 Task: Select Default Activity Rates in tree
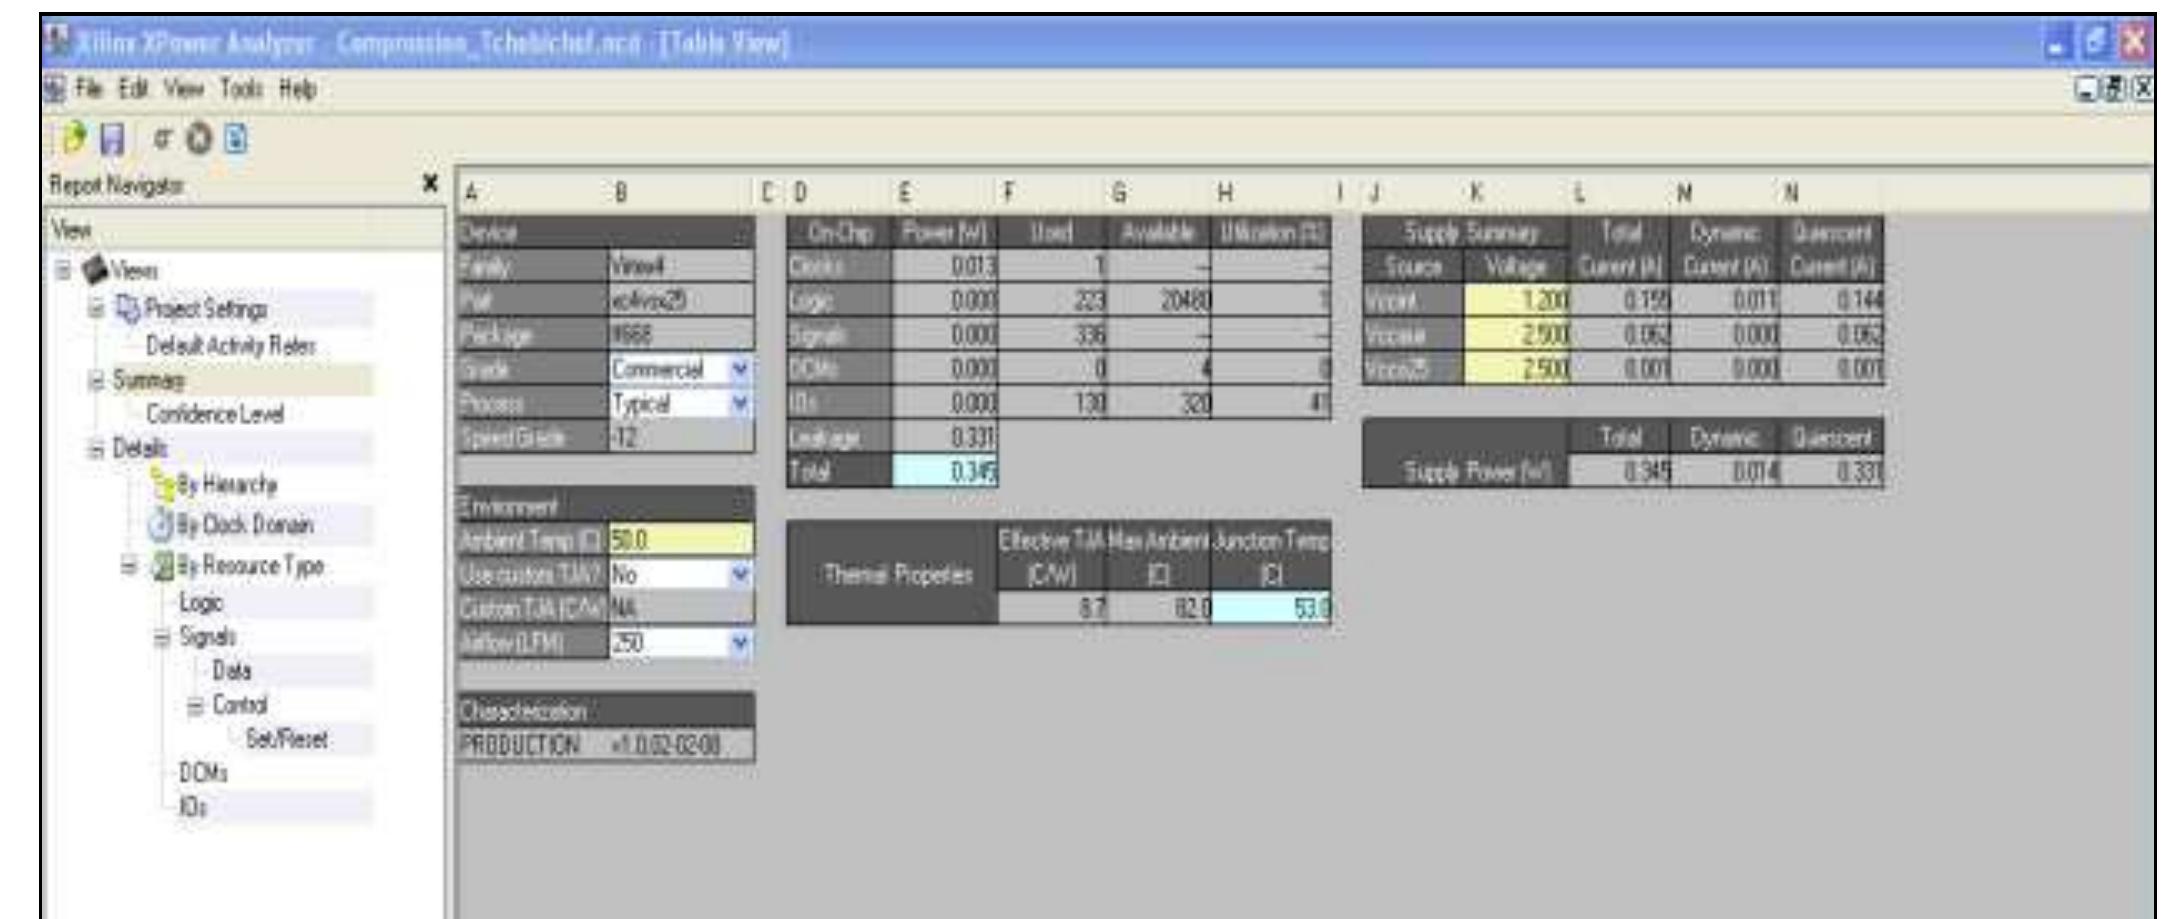231,346
